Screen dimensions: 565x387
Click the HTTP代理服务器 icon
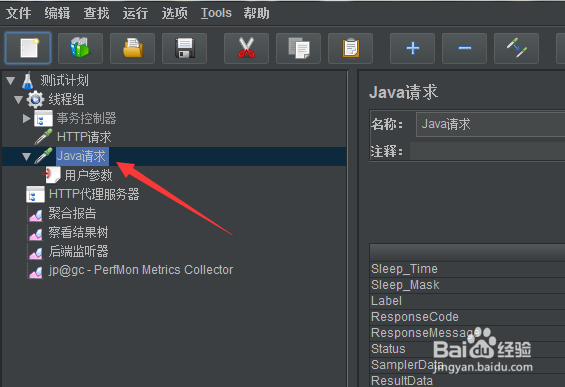35,194
